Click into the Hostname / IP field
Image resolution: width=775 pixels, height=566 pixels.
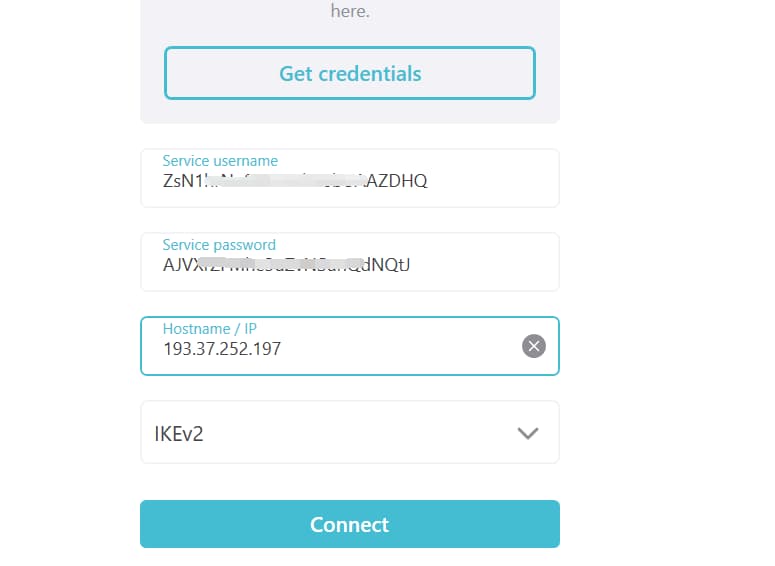click(x=400, y=349)
